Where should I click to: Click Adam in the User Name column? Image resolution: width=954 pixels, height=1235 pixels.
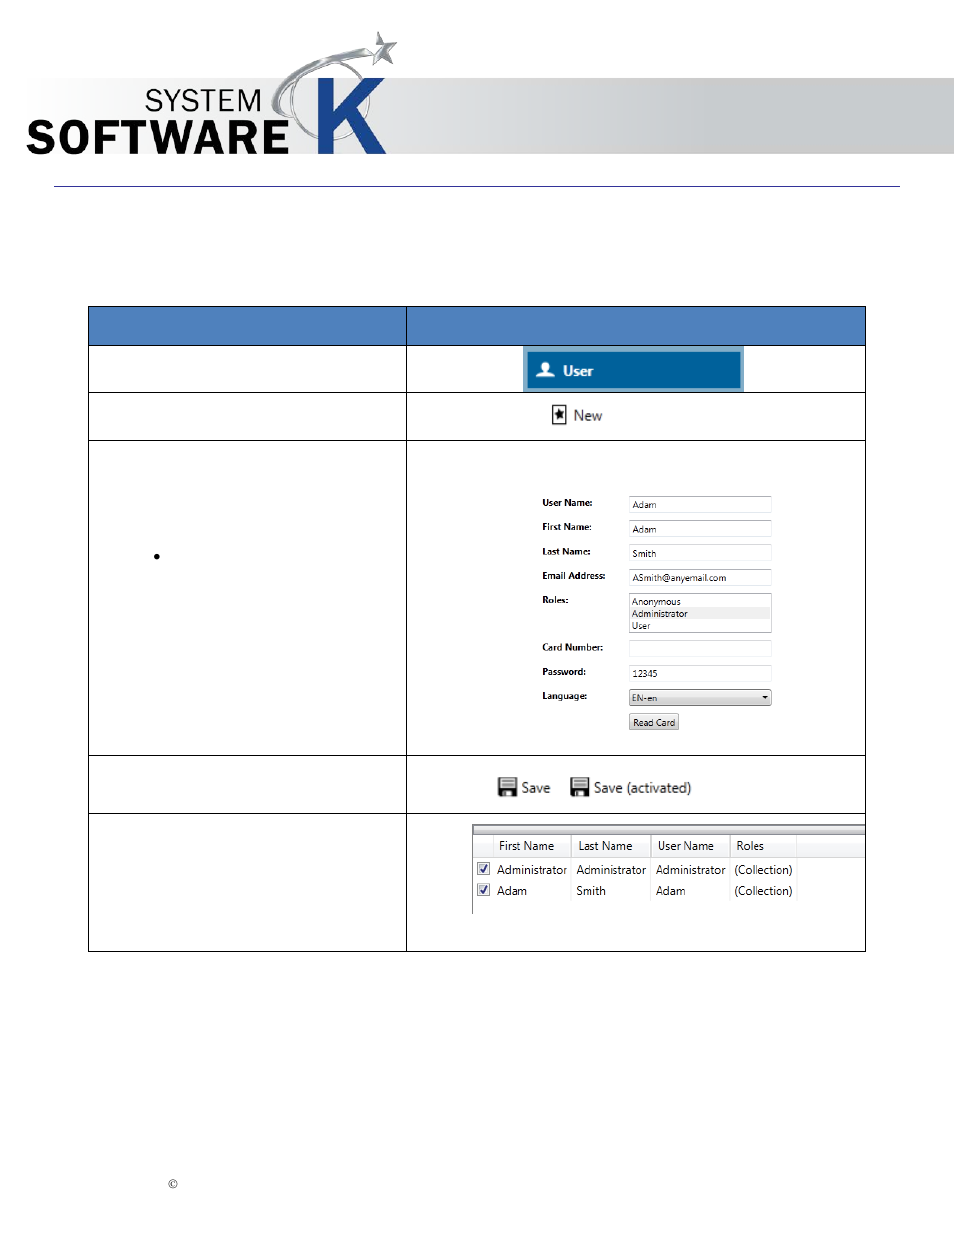671,891
